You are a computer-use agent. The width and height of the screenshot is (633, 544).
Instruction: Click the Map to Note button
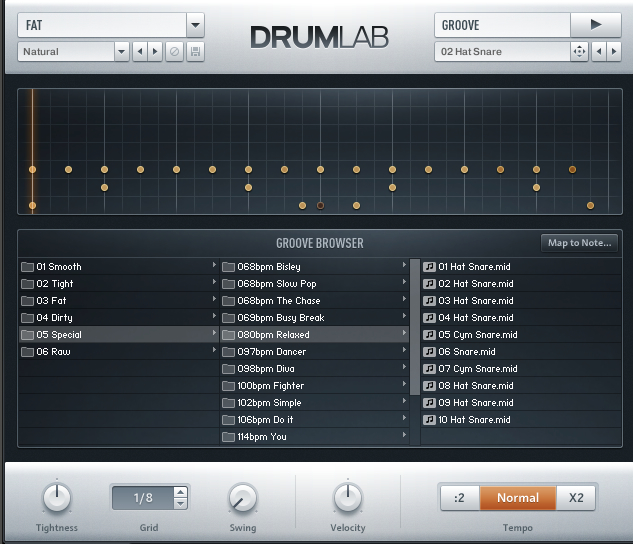point(579,243)
